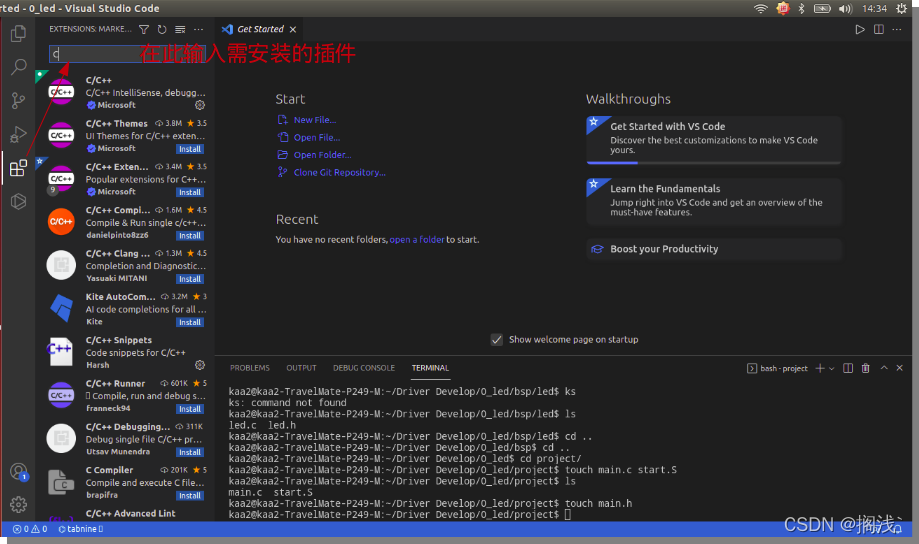This screenshot has width=919, height=544.
Task: Open Boost your Productivity walkthrough
Action: click(x=714, y=249)
